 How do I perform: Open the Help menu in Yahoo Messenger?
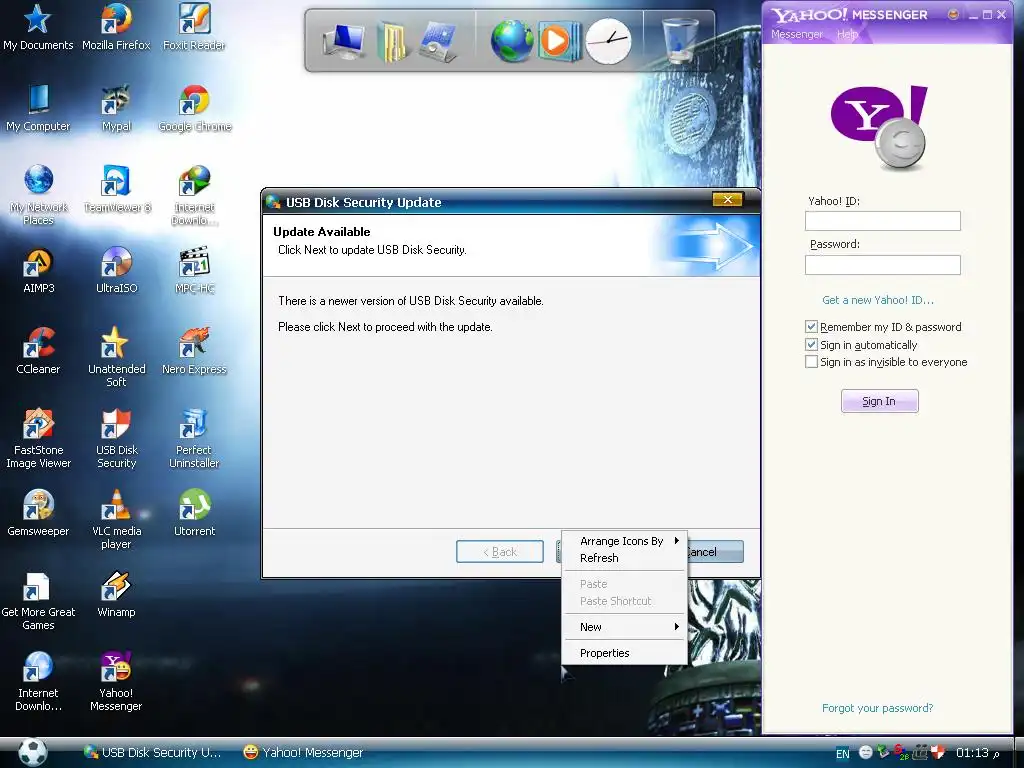click(847, 34)
